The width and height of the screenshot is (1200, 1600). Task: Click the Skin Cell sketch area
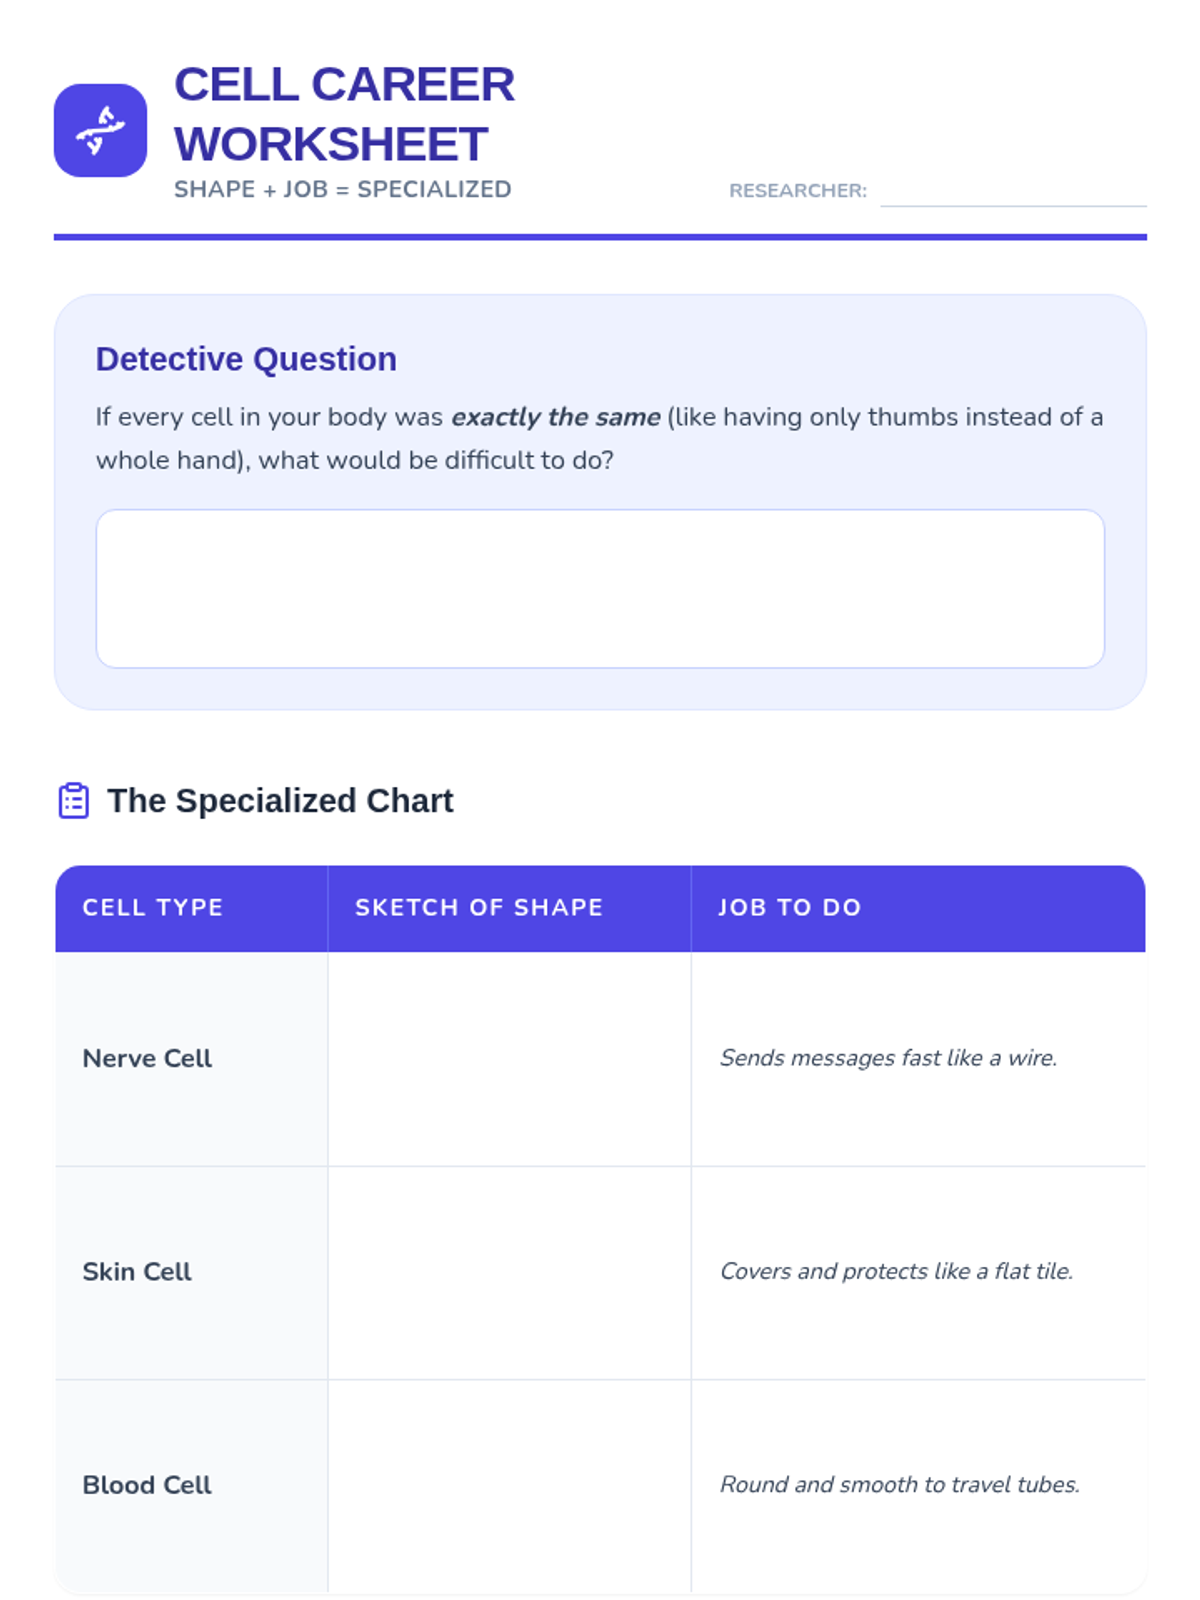pos(509,1272)
